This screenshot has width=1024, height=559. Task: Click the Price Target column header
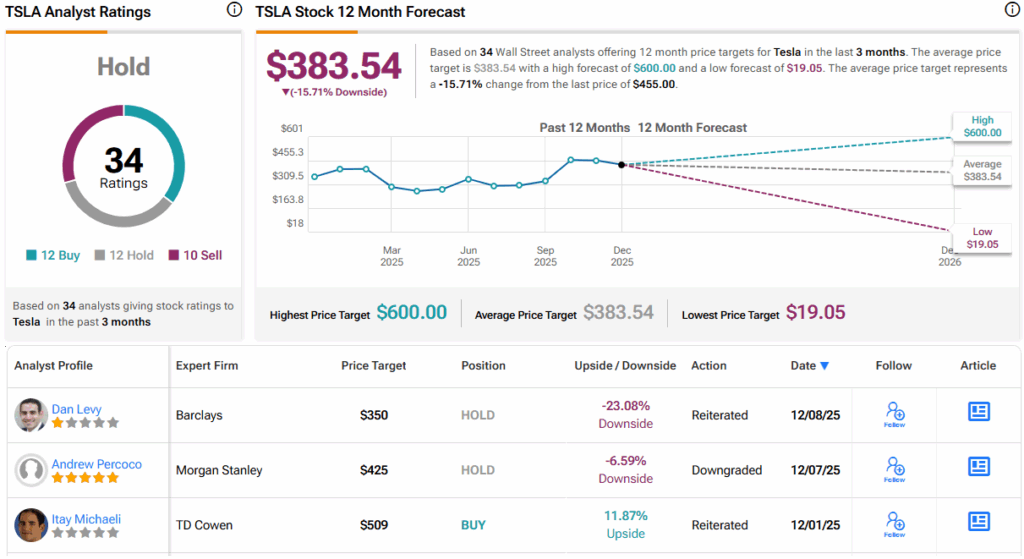point(373,366)
